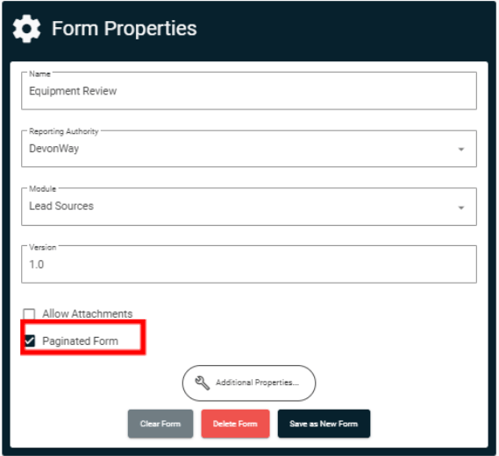Click Save as New Form button

[x=324, y=424]
